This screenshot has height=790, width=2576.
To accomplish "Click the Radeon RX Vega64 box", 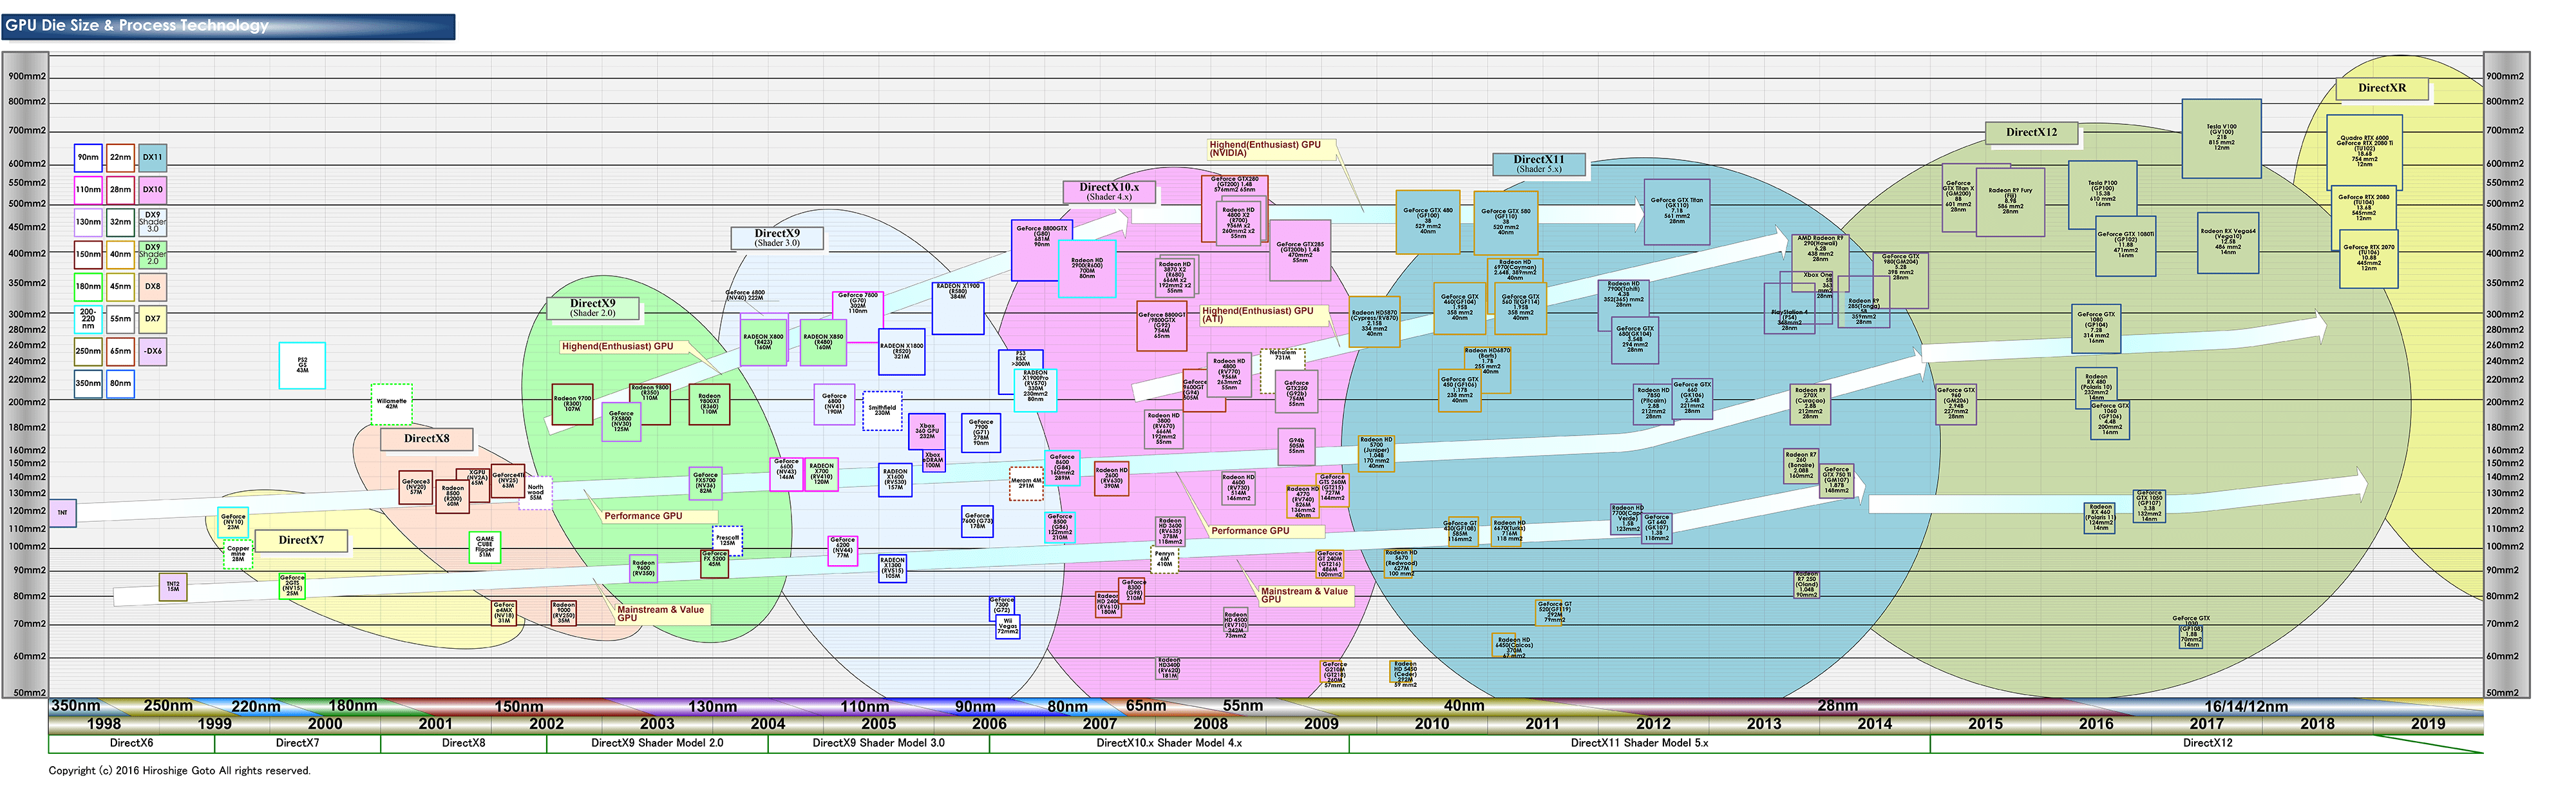I will click(x=2228, y=243).
